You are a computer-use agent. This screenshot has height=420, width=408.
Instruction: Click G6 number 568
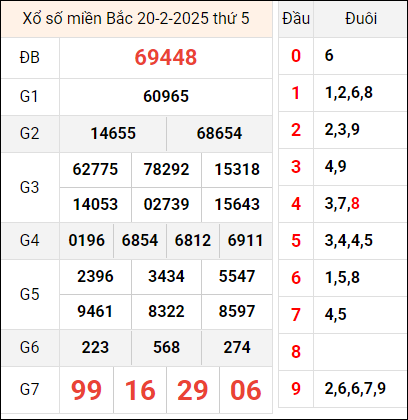tap(166, 348)
